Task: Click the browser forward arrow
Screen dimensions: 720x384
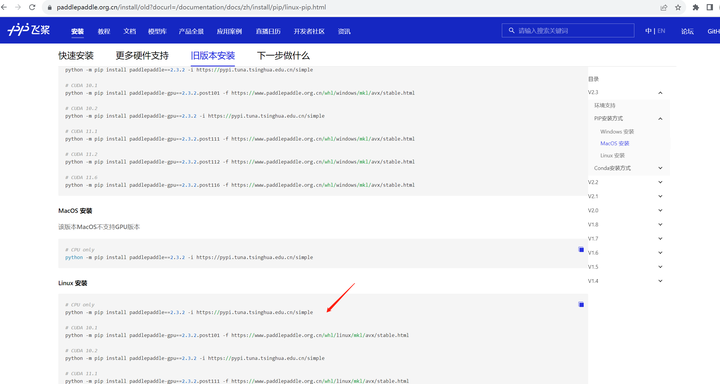Action: [x=18, y=7]
